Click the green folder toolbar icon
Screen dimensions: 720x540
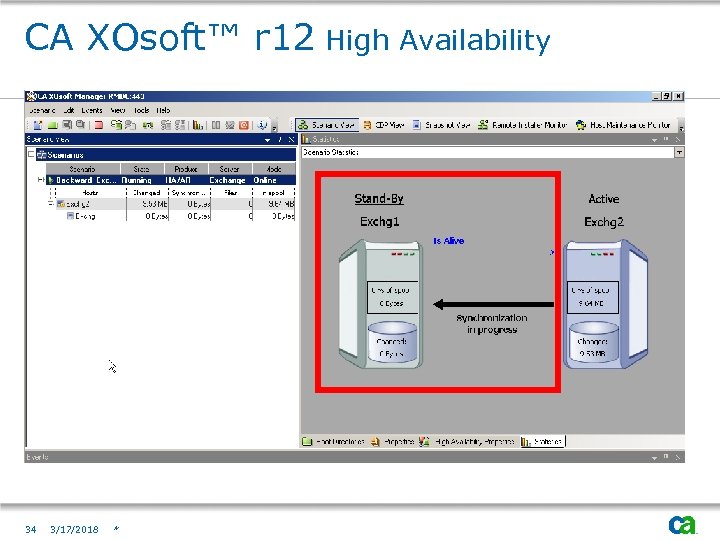52,125
